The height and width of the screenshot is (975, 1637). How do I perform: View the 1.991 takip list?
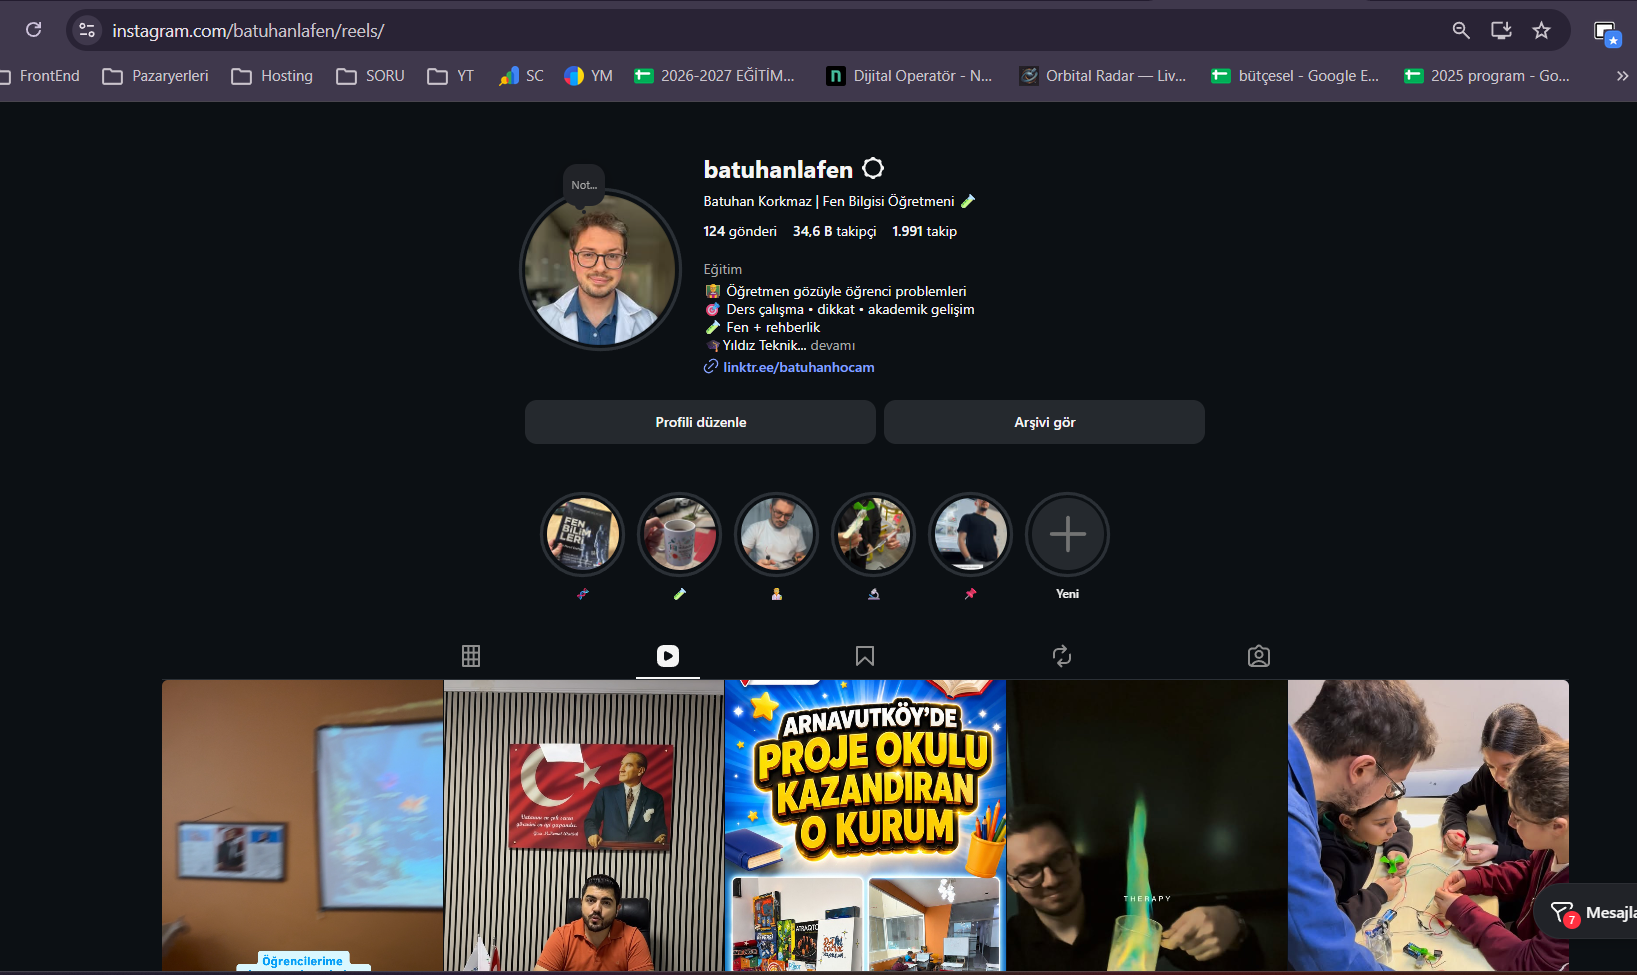coord(924,231)
